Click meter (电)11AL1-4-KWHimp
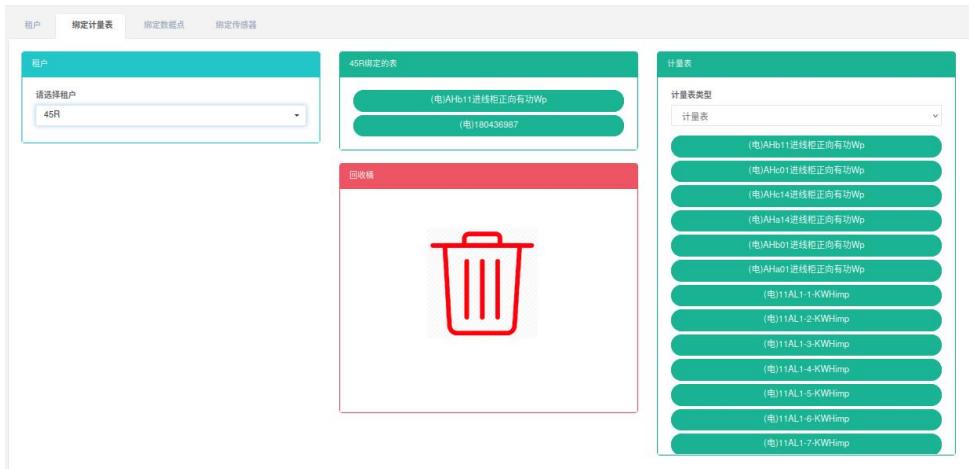Image resolution: width=969 pixels, height=469 pixels. pos(806,369)
